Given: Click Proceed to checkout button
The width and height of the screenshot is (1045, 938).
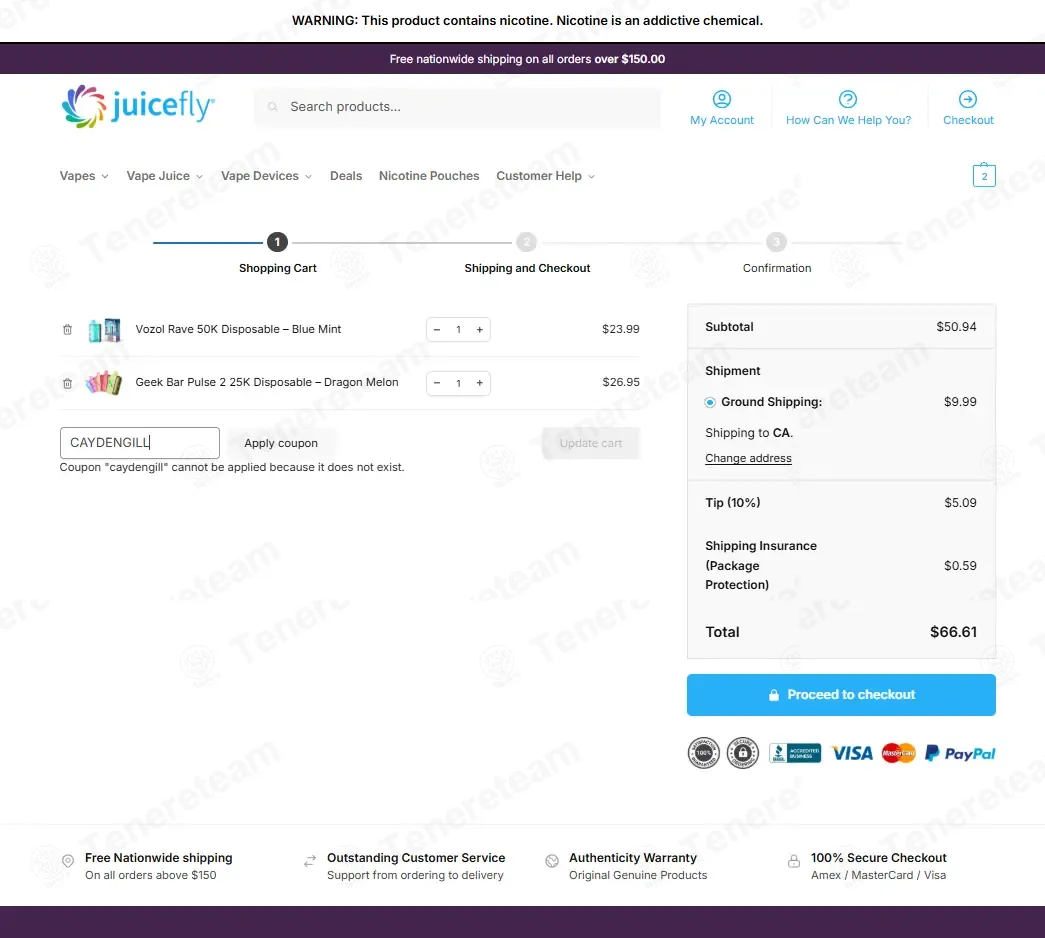Looking at the screenshot, I should coord(841,695).
